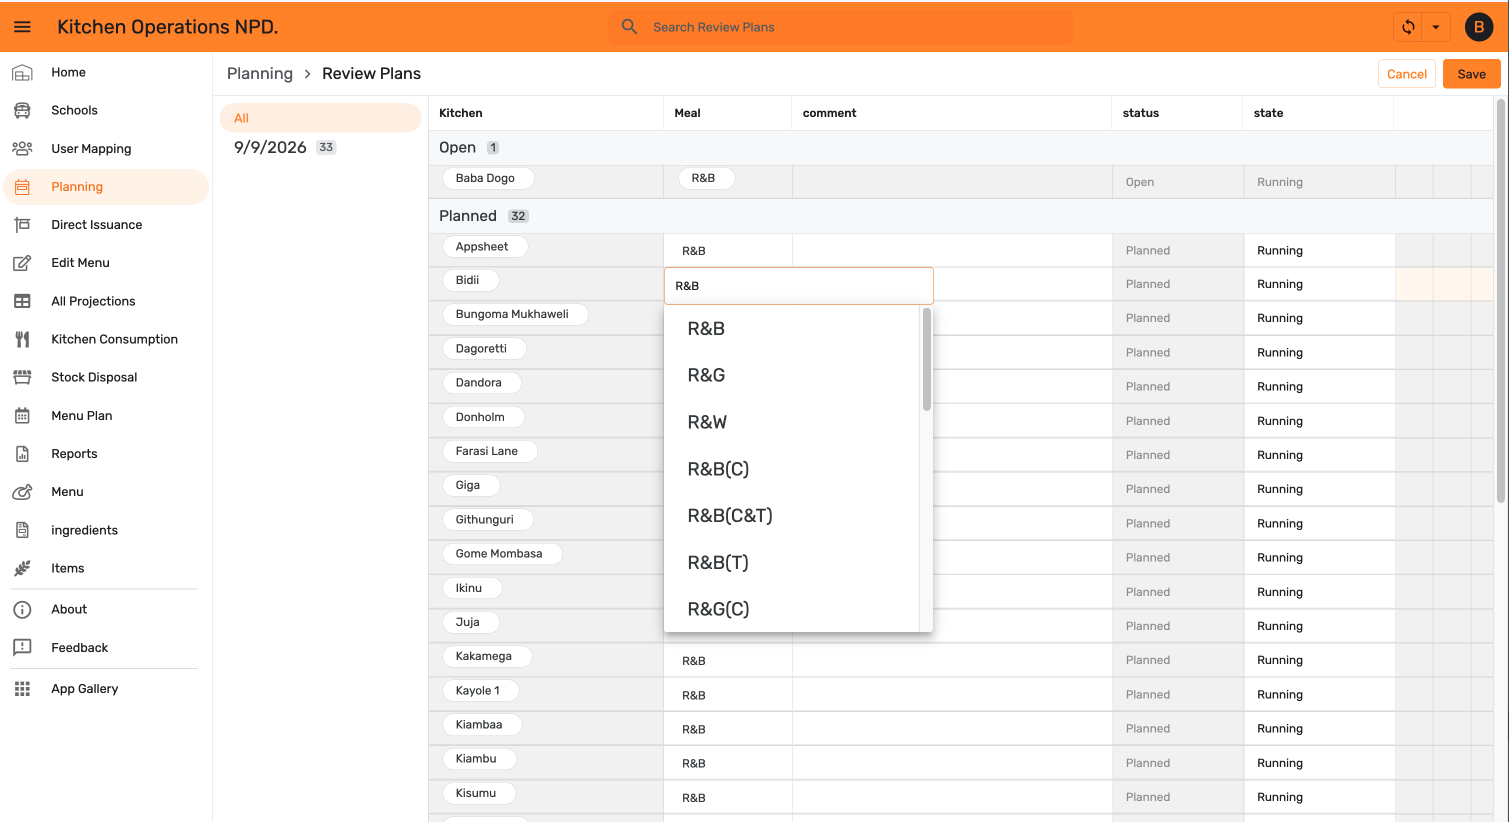Open the Feedback page
This screenshot has height=822, width=1509.
coord(106,648)
